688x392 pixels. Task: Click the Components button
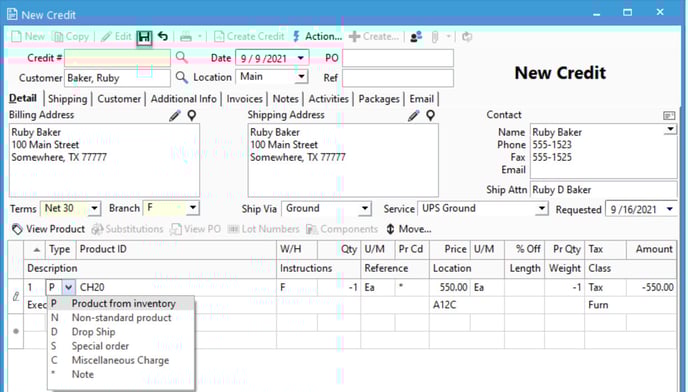tap(342, 229)
